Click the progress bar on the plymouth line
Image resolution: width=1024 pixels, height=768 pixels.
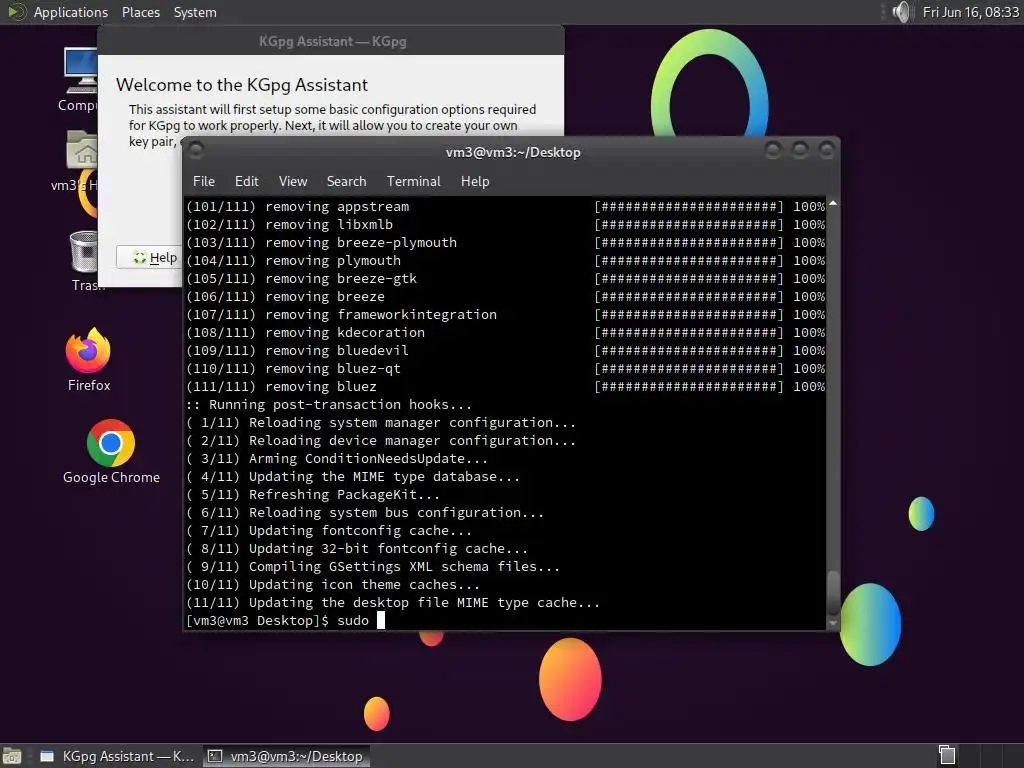688,261
